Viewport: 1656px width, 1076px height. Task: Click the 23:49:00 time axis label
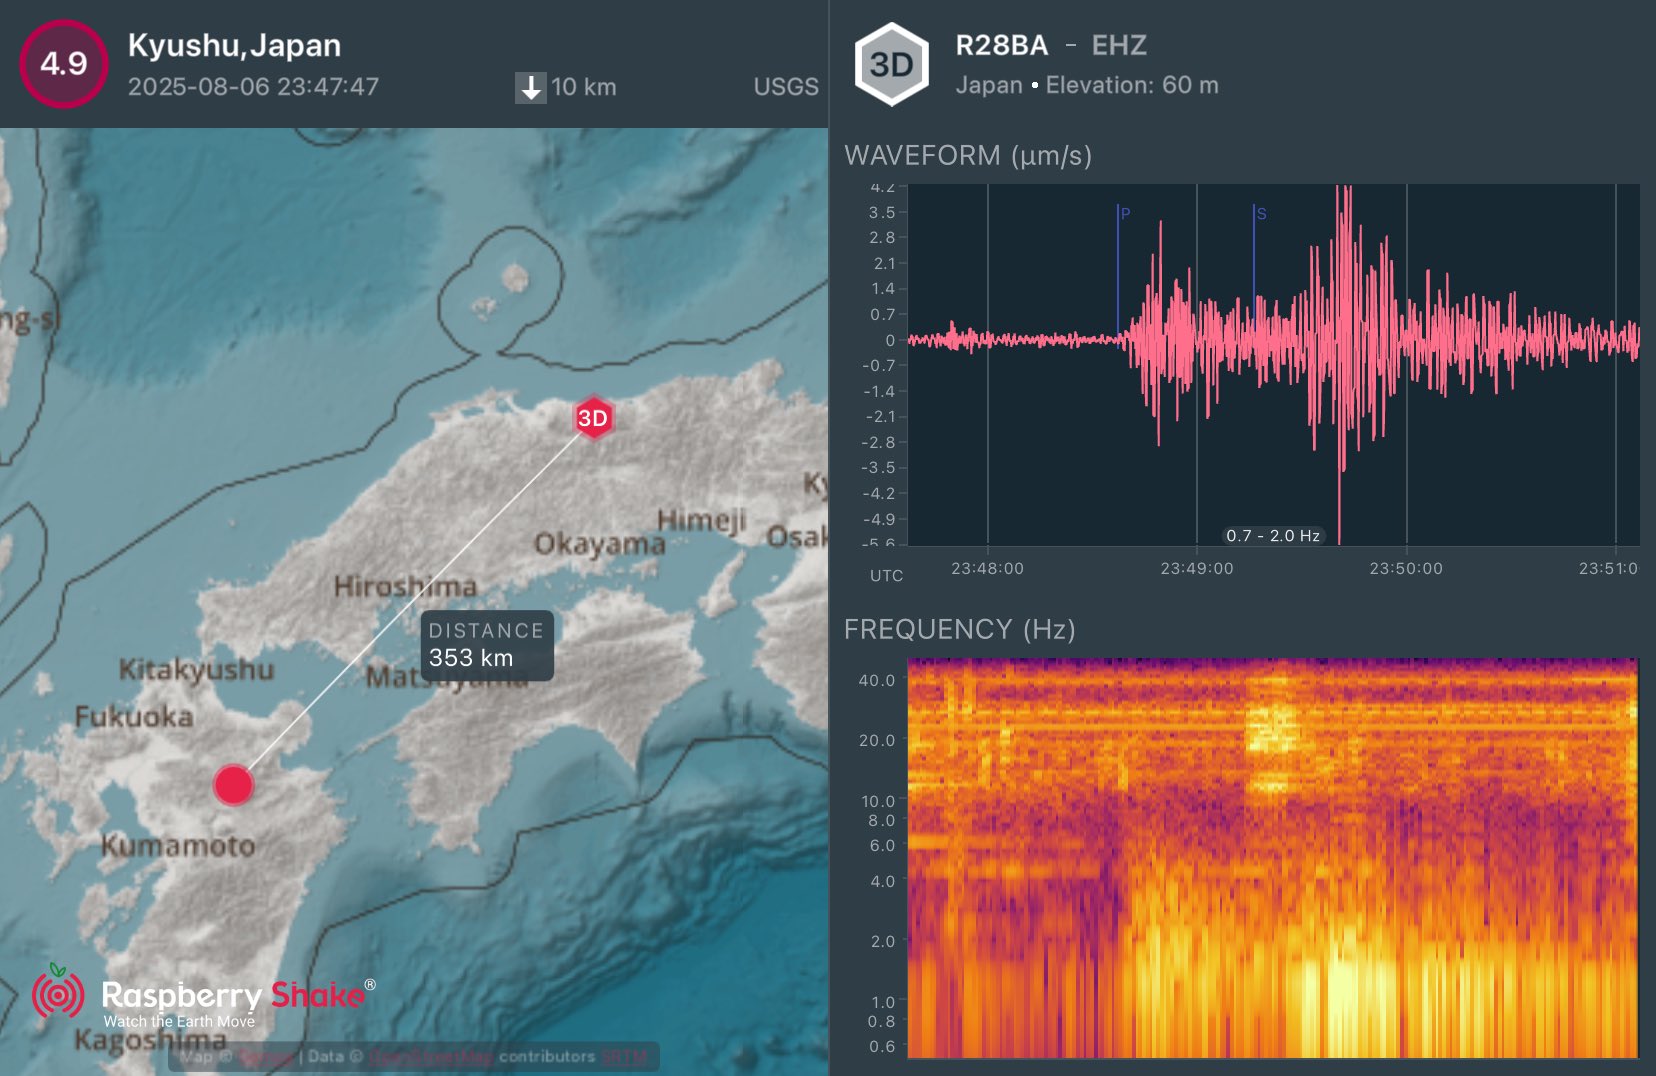click(x=1197, y=568)
